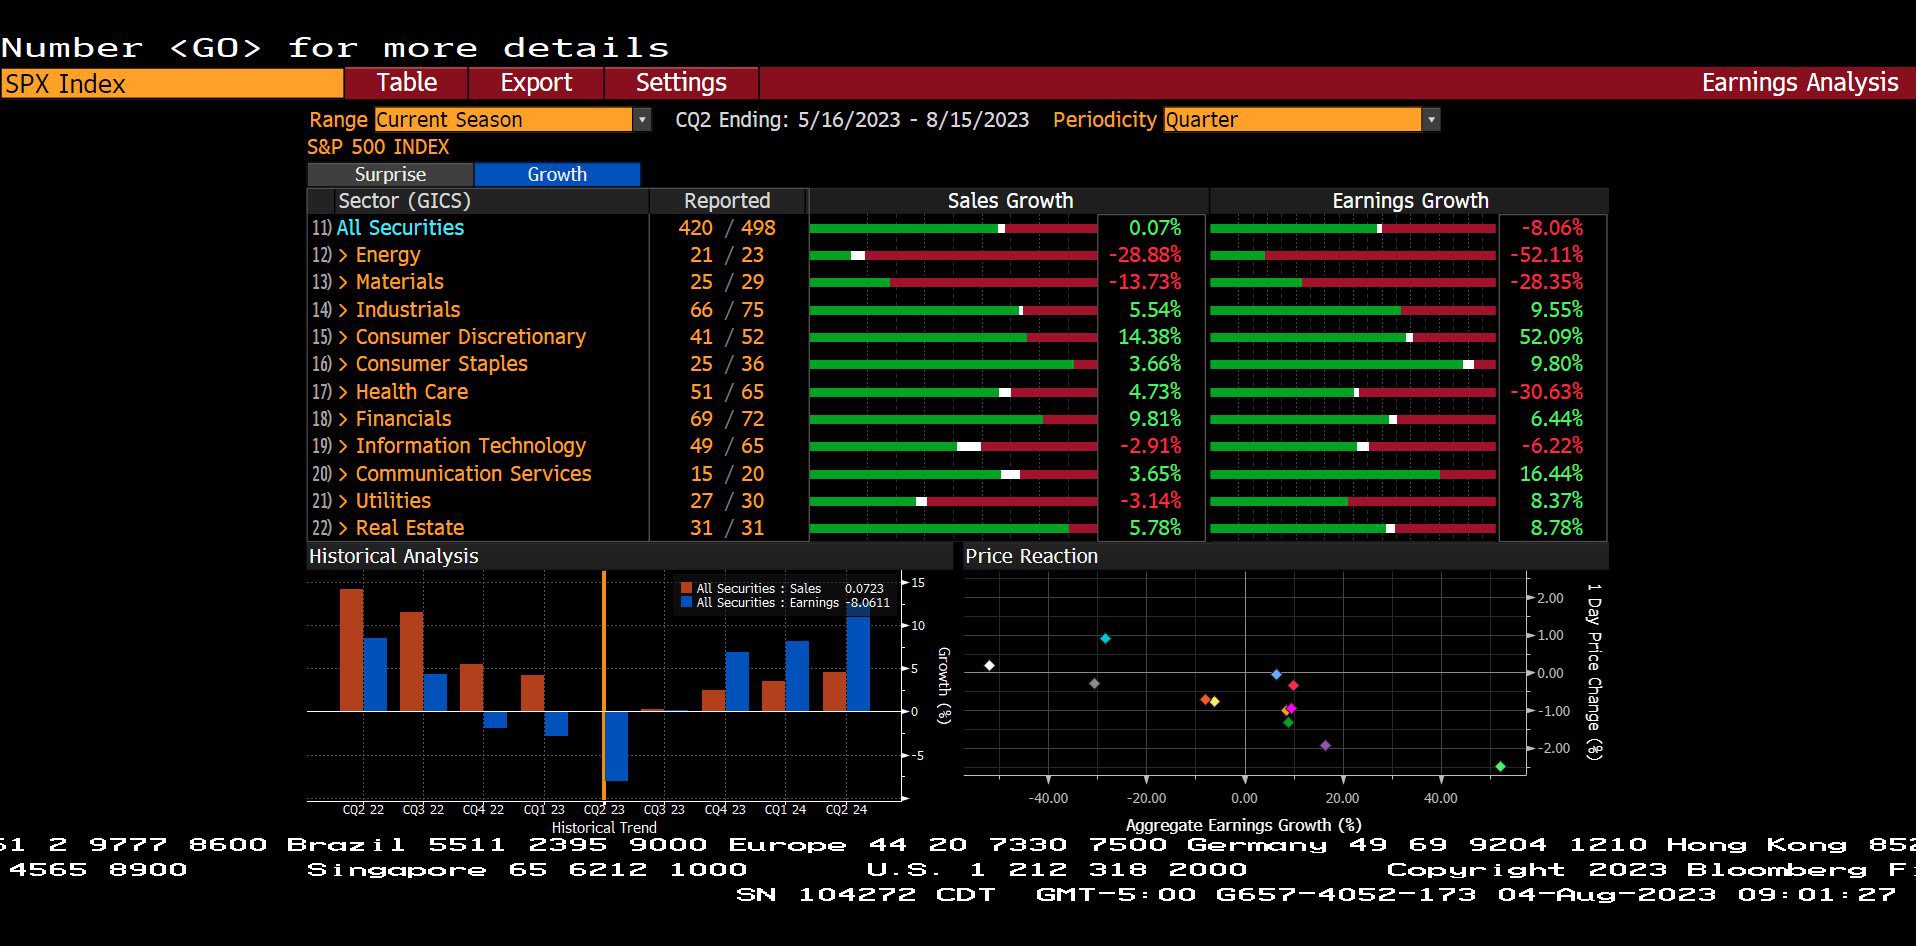This screenshot has height=946, width=1916.
Task: Click the orange All Securities Sales legend swatch
Action: click(x=686, y=589)
